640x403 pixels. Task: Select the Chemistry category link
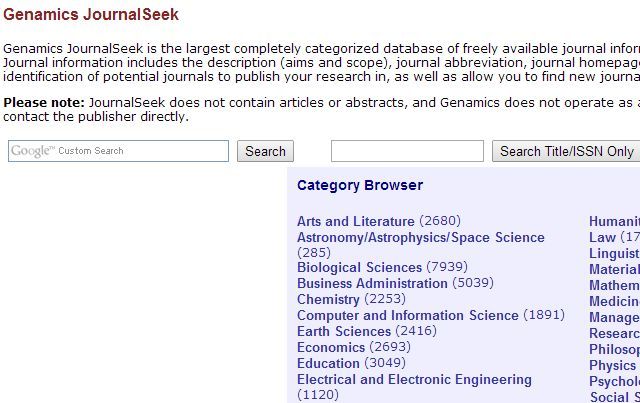click(x=328, y=299)
